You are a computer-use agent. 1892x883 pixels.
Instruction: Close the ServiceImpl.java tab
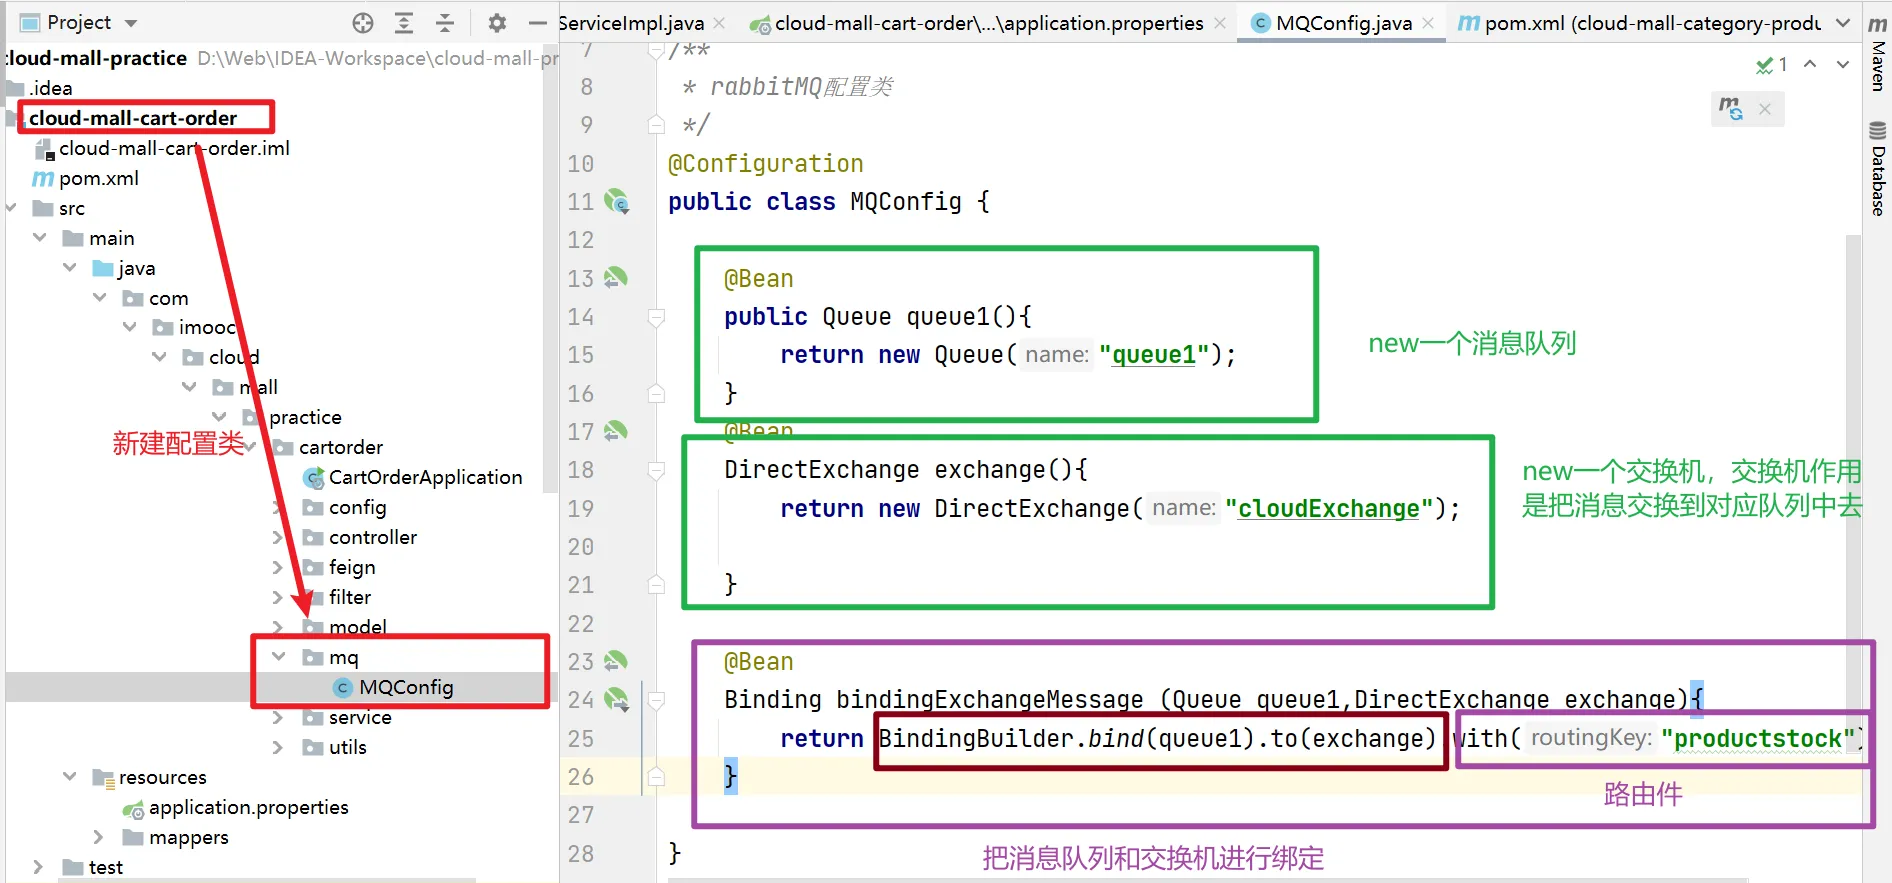pos(721,23)
